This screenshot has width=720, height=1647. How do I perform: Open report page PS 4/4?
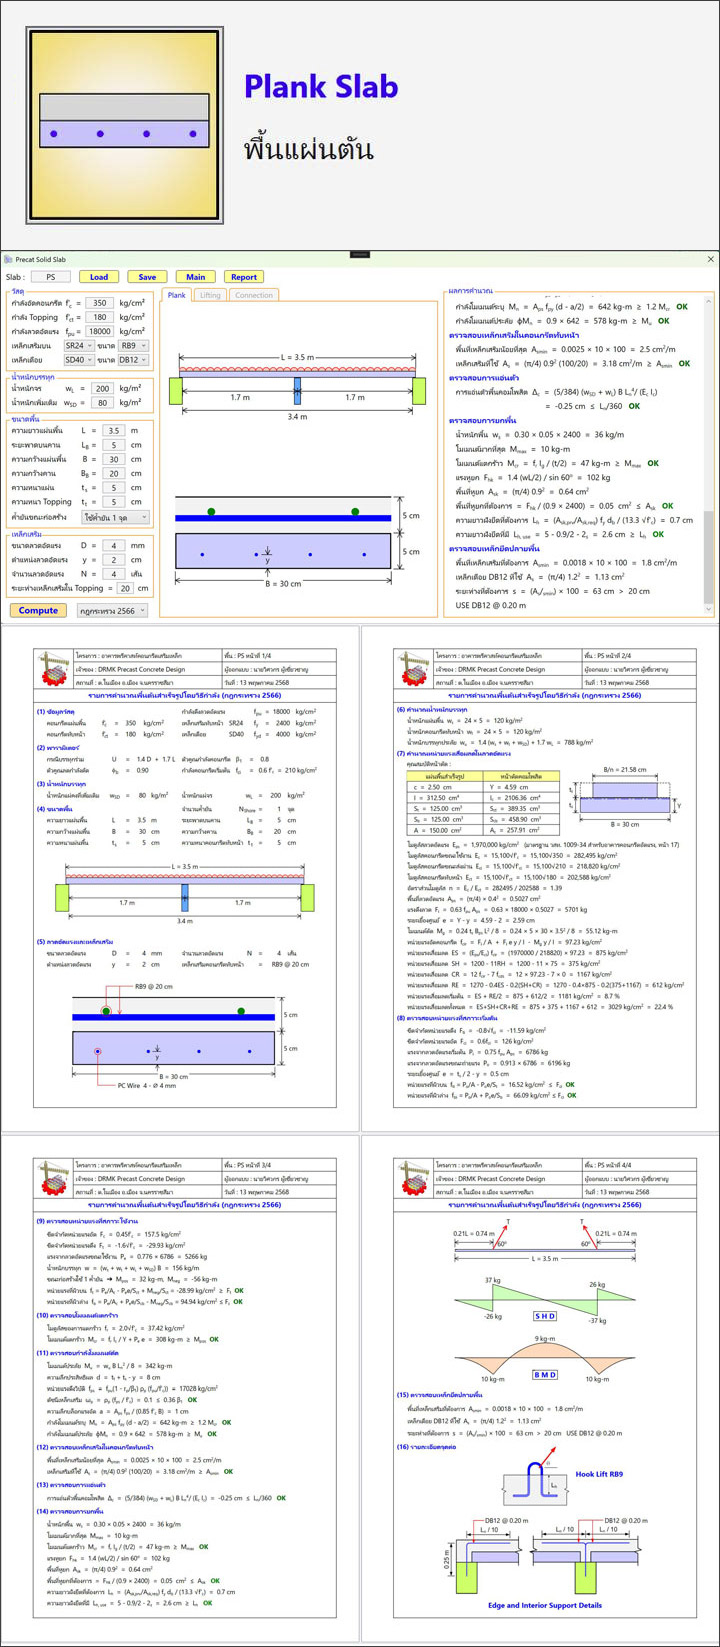point(541,1389)
